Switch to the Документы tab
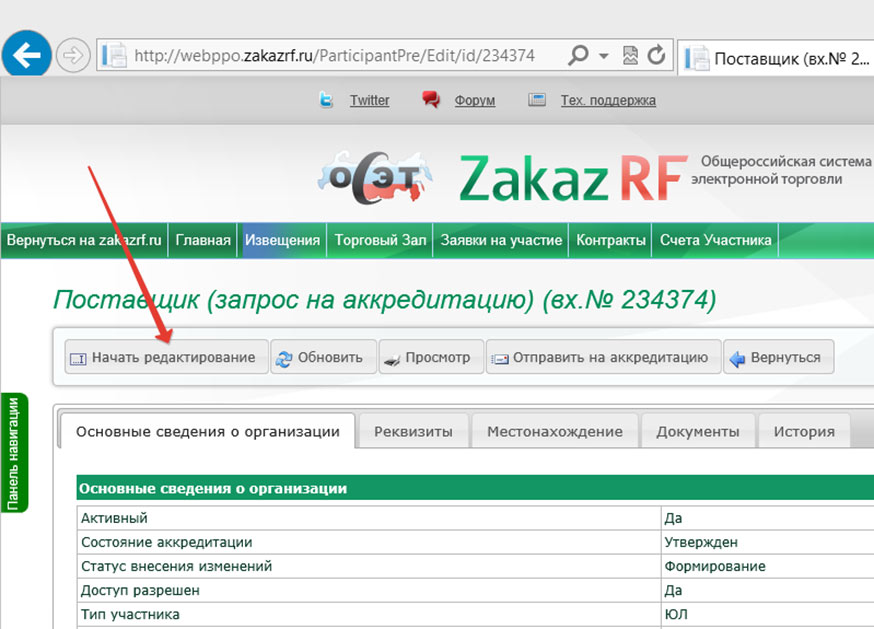The height and width of the screenshot is (629, 874). pos(698,431)
